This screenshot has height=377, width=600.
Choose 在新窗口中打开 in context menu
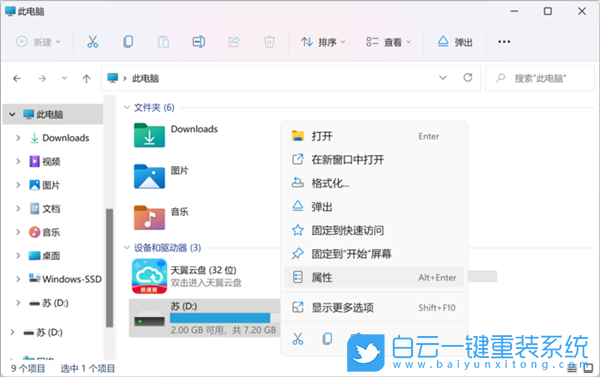374,159
